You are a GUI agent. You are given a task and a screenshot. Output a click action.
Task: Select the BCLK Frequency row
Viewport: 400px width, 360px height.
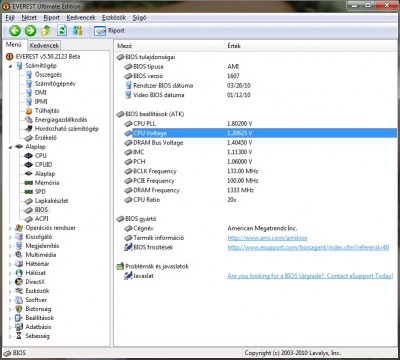coord(260,171)
